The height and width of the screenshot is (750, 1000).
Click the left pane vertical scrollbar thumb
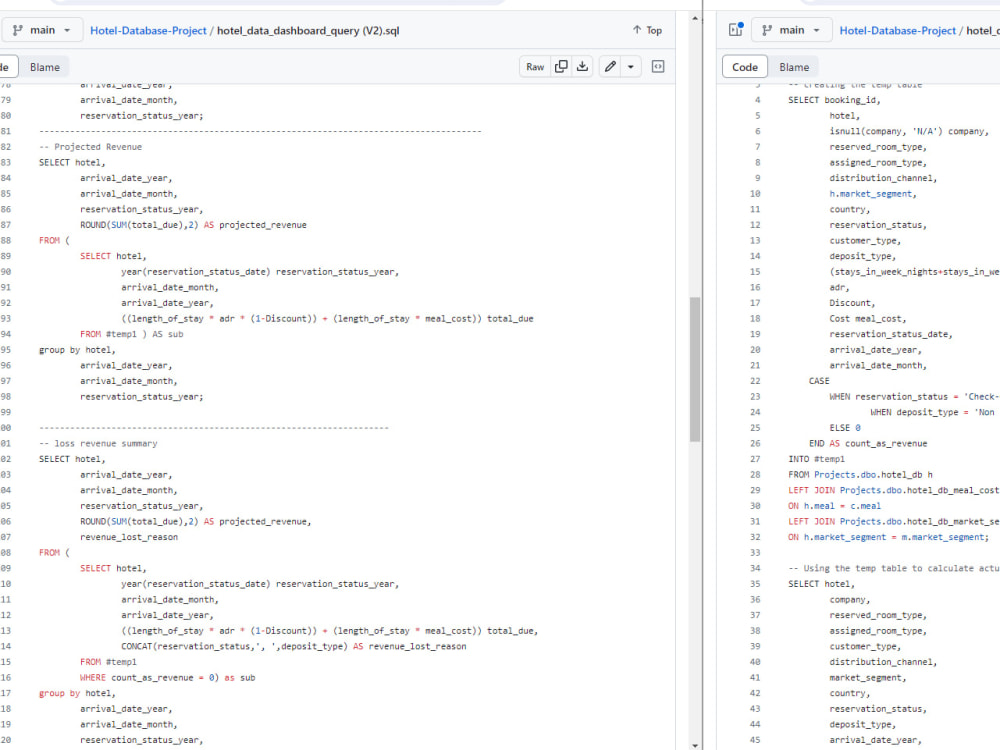695,369
